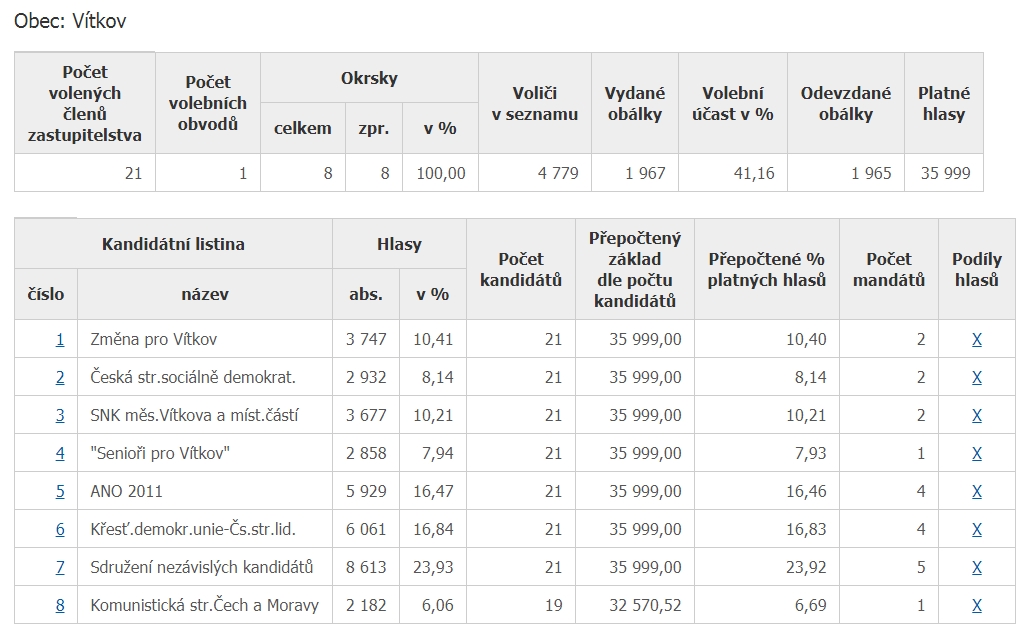Click vote shares X for Sdružení nezávislých kandidátů
The image size is (1031, 642).
click(977, 567)
